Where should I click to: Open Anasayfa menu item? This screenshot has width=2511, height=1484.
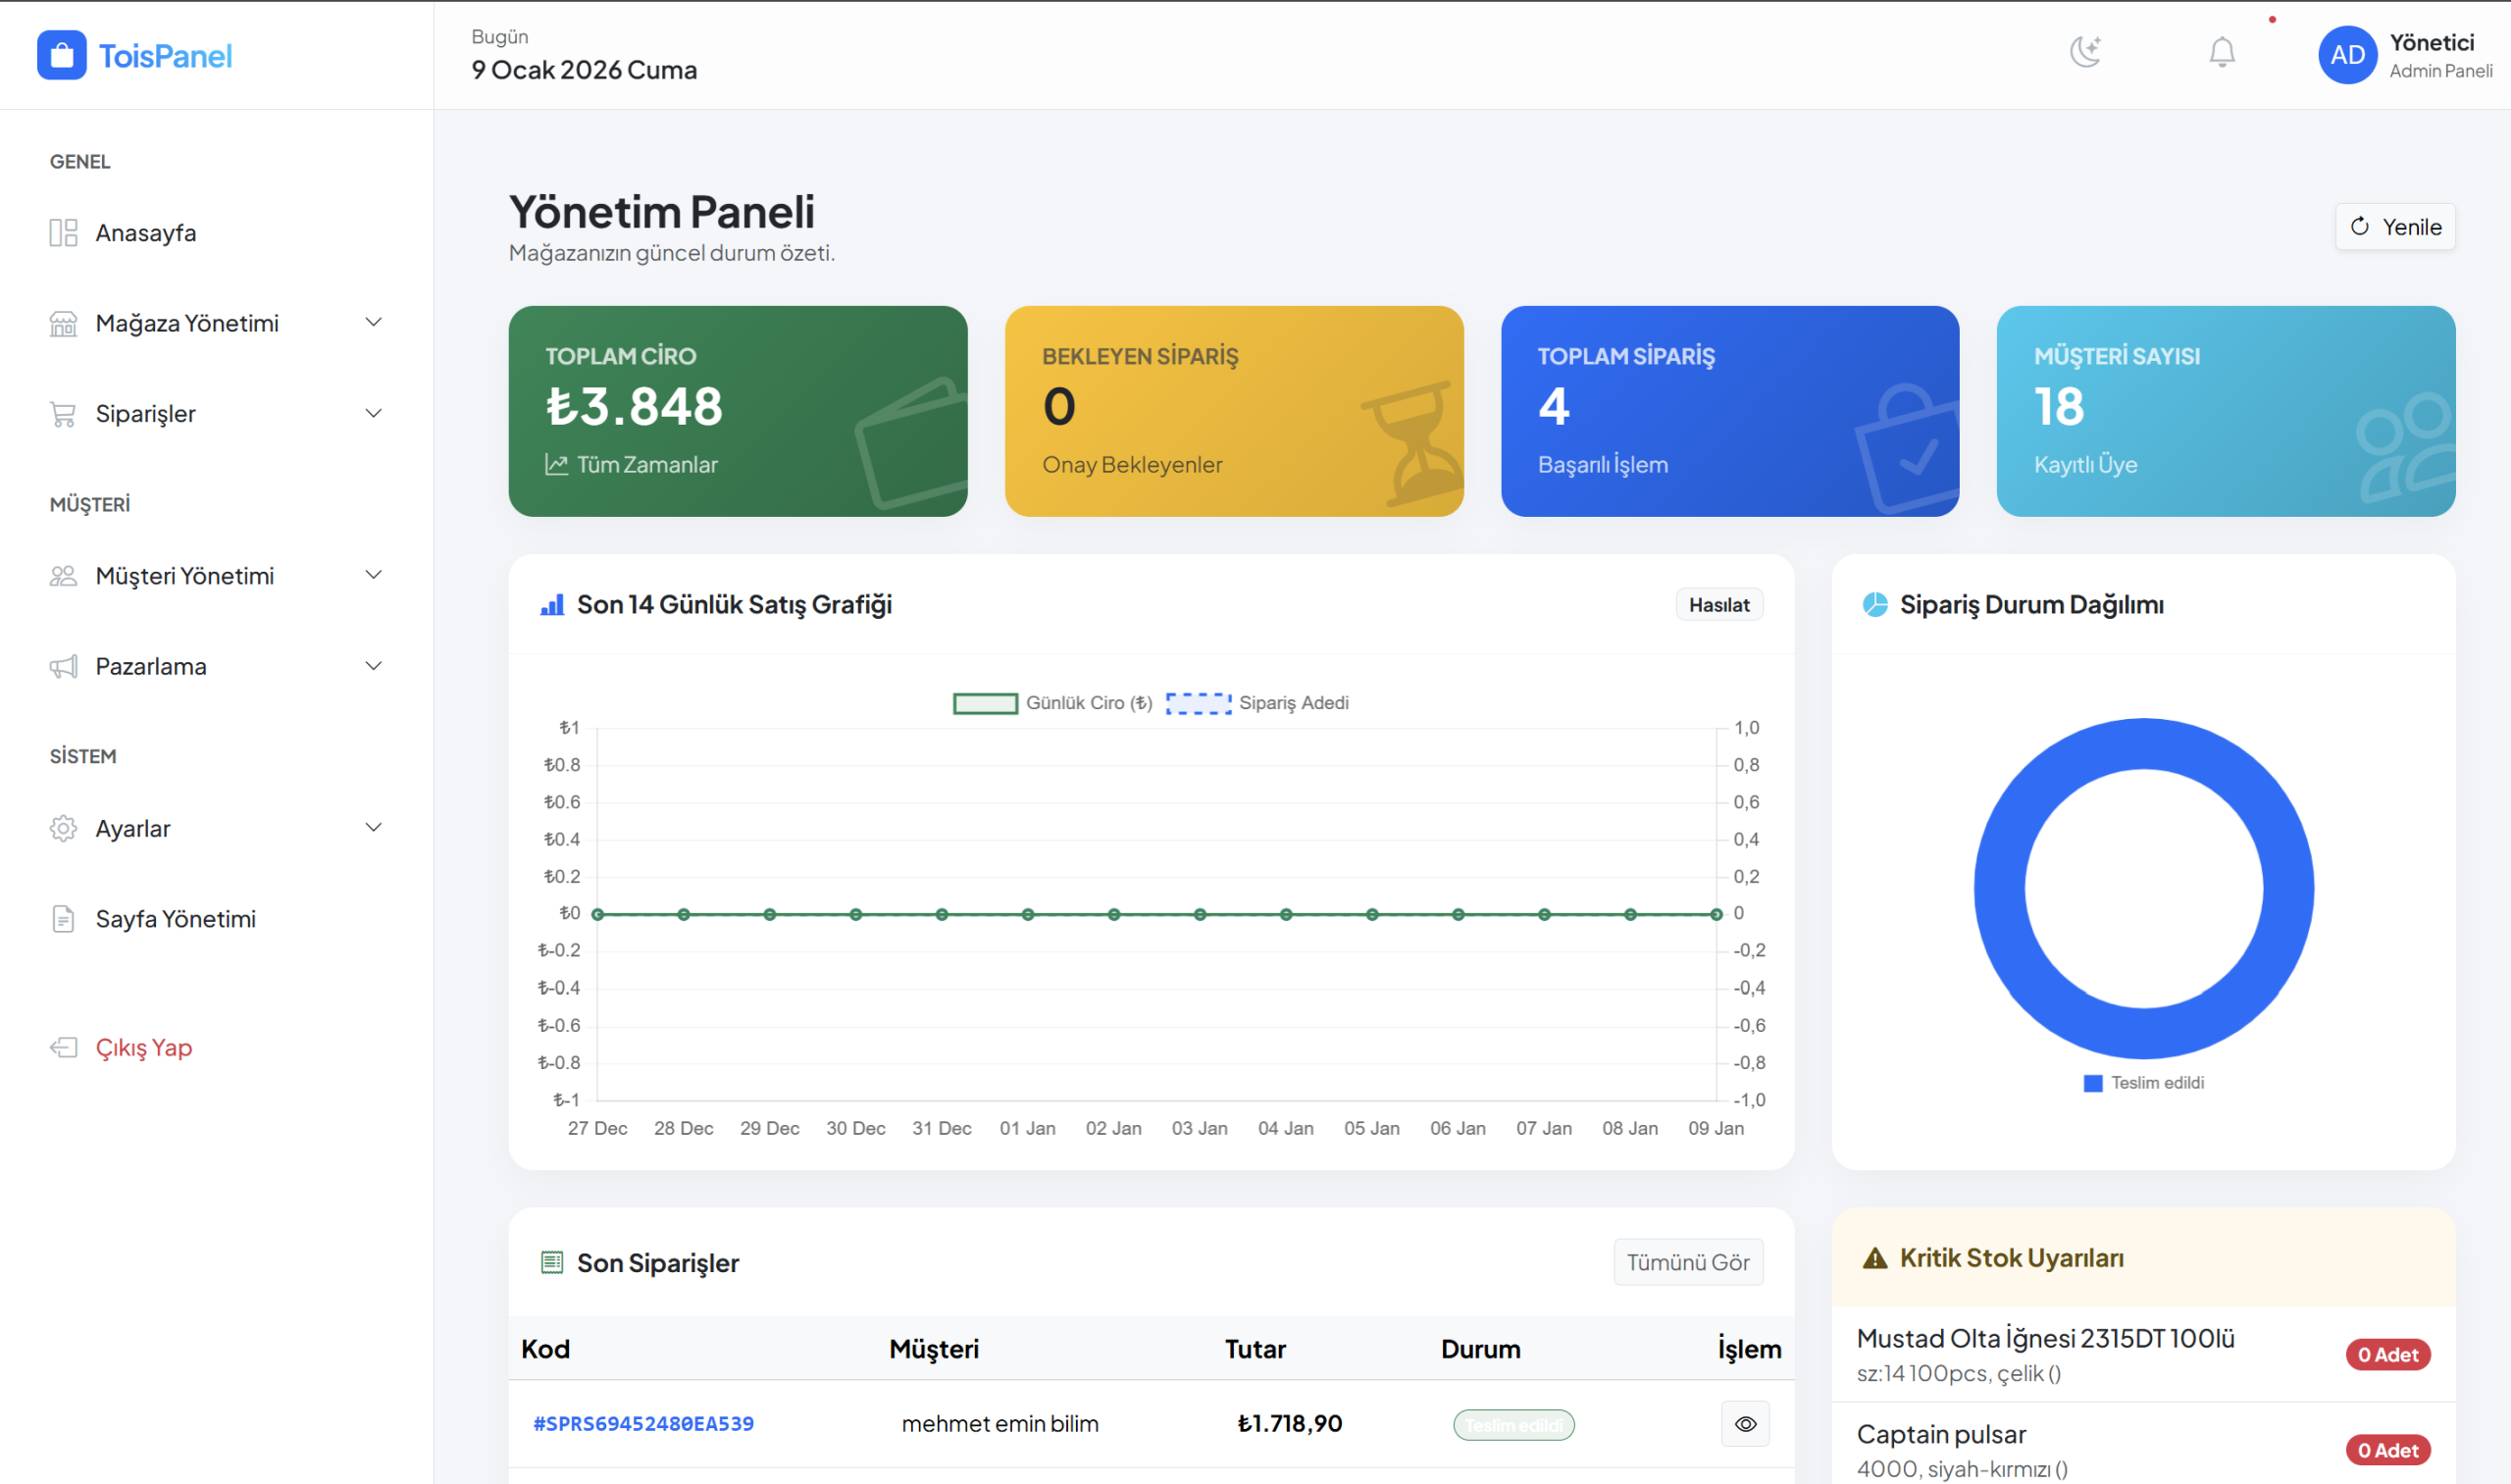pyautogui.click(x=146, y=233)
